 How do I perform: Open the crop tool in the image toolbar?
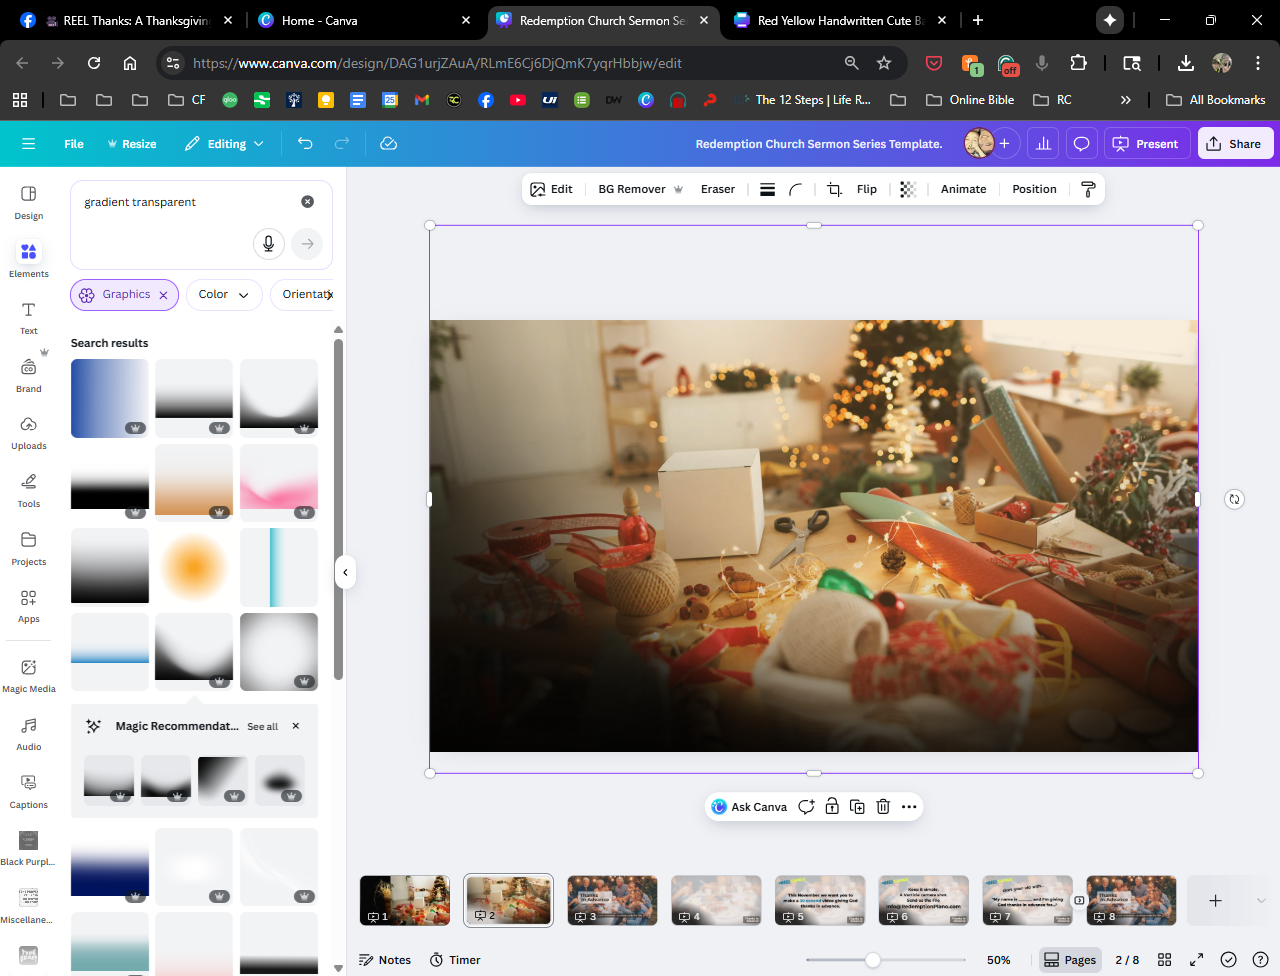point(834,189)
